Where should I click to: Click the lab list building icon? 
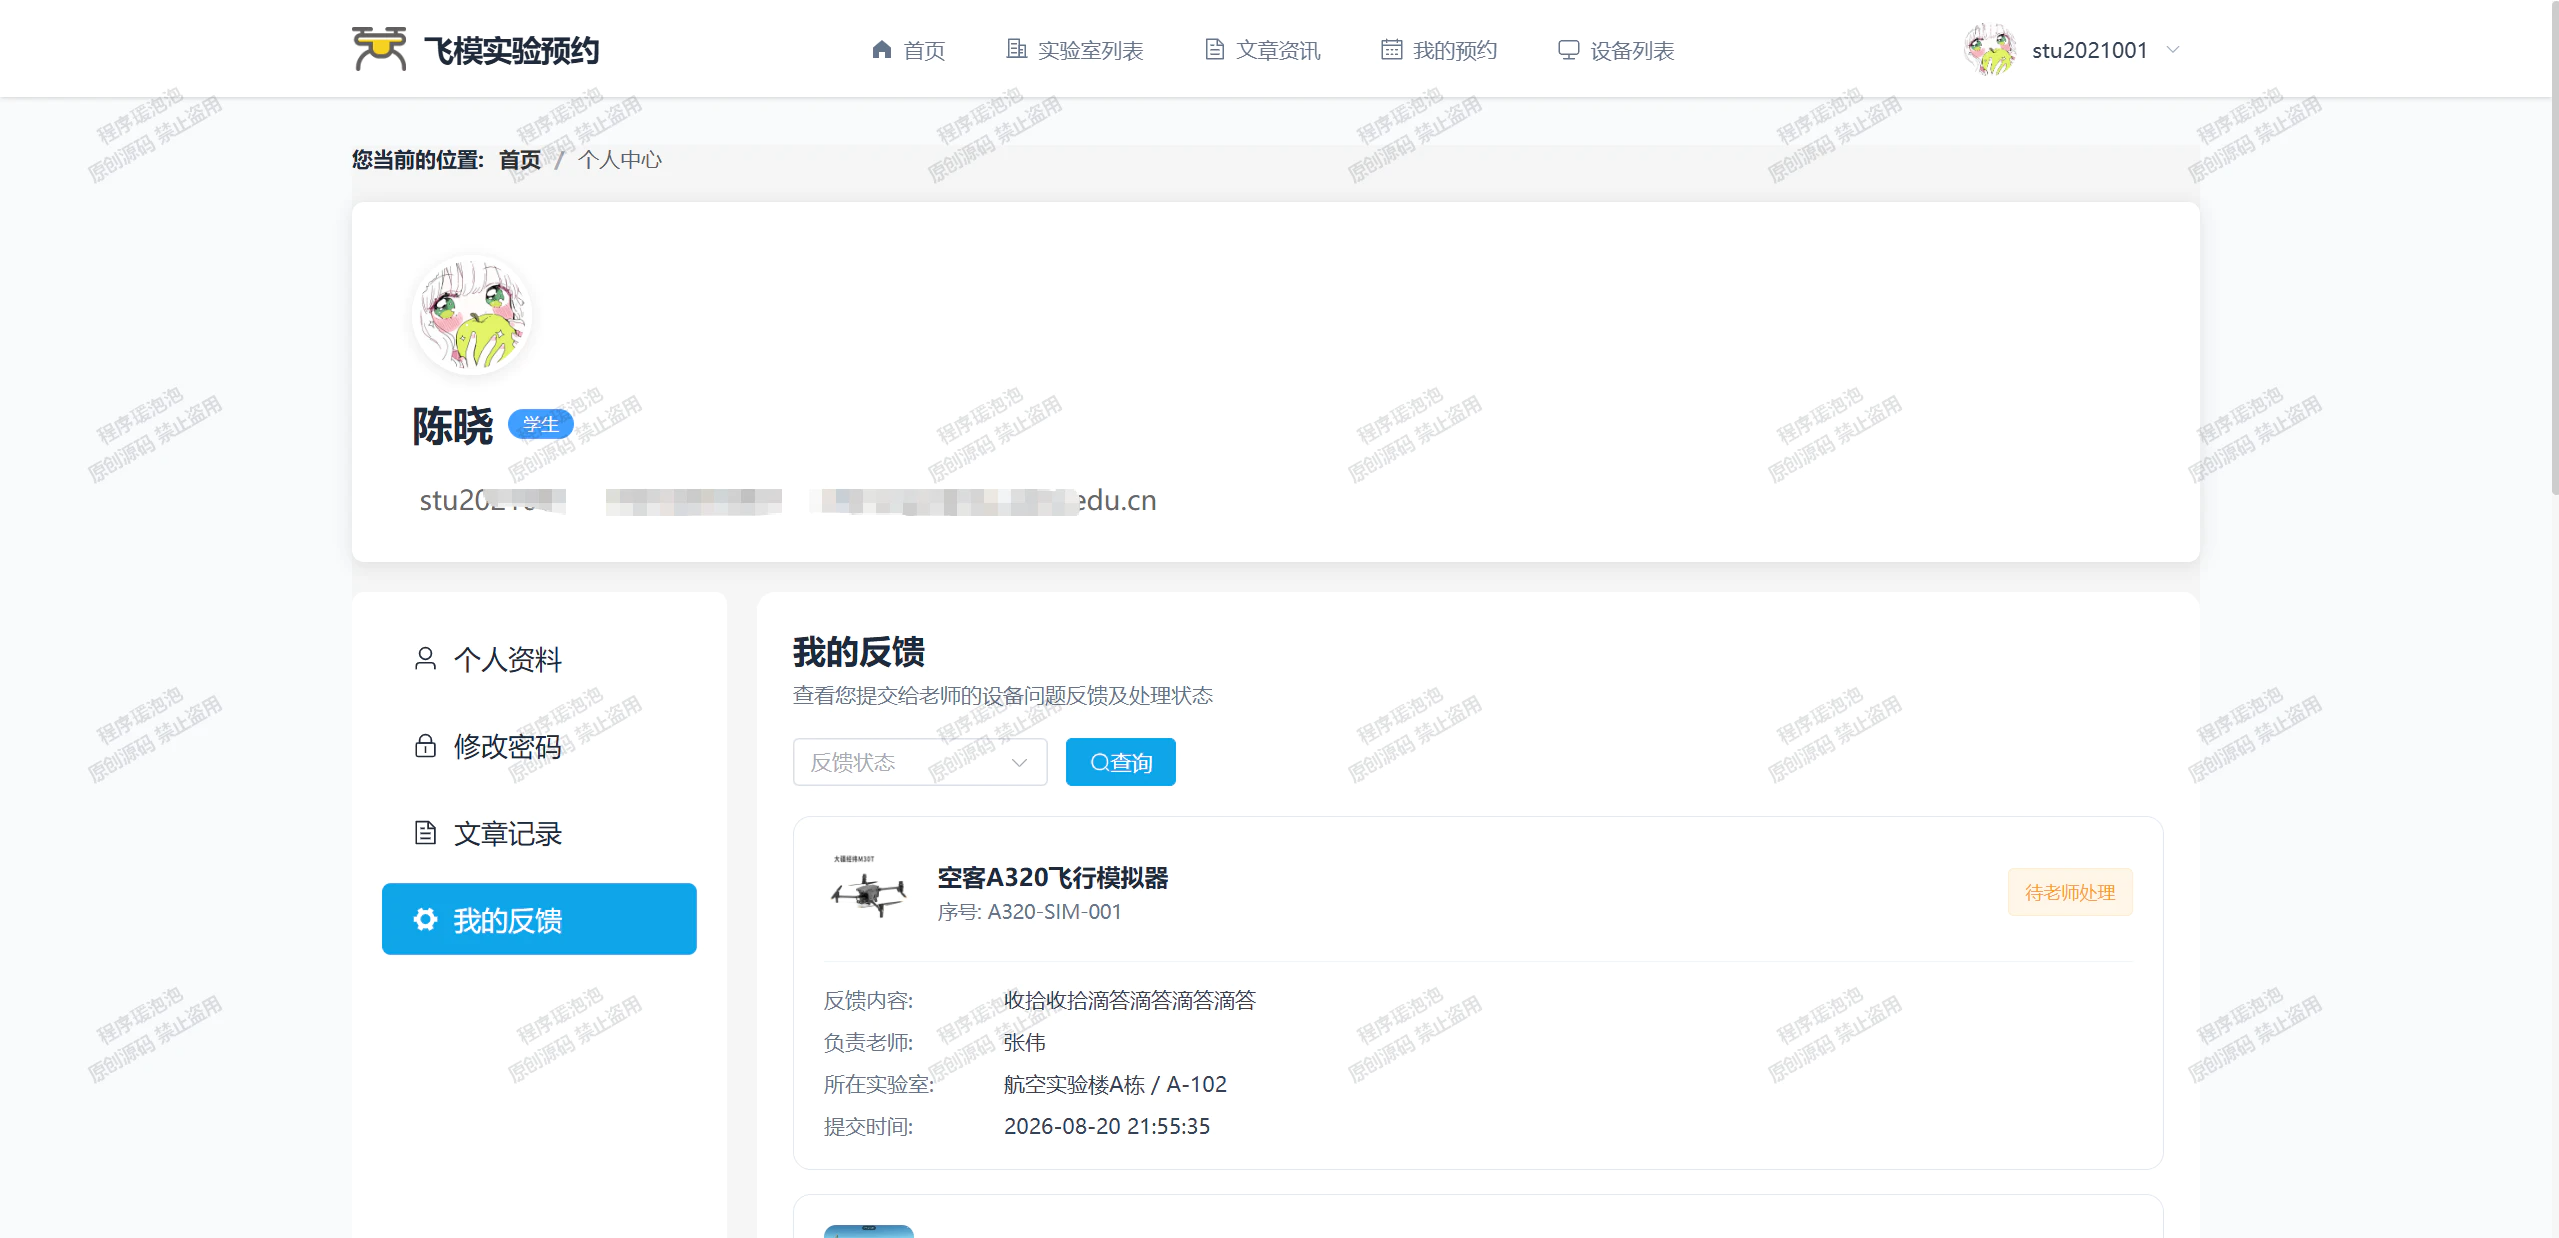click(x=1016, y=49)
